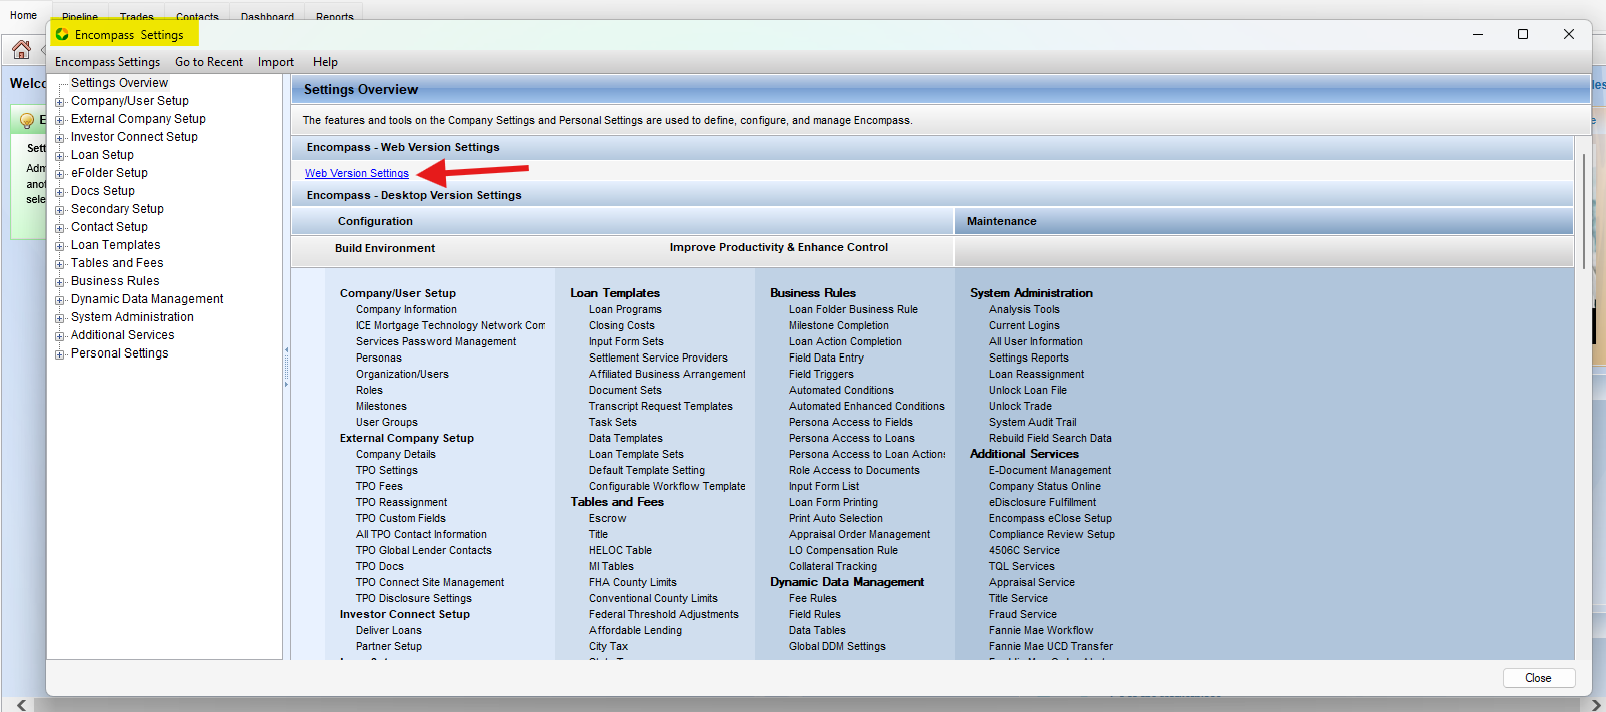Open the Settlement Service Providers link
This screenshot has width=1606, height=712.
(x=658, y=358)
